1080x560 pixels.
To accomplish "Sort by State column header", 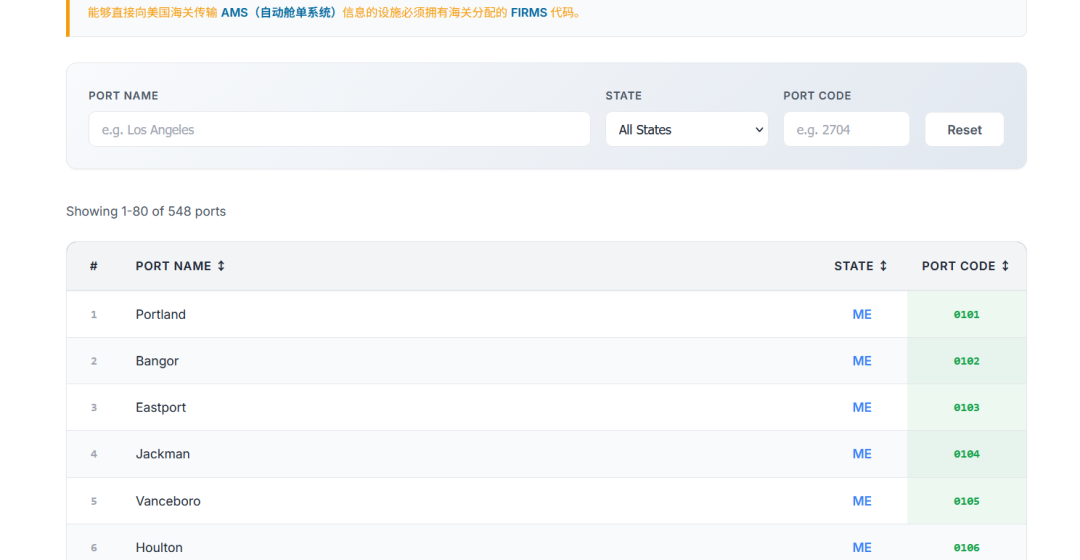I will coord(860,266).
